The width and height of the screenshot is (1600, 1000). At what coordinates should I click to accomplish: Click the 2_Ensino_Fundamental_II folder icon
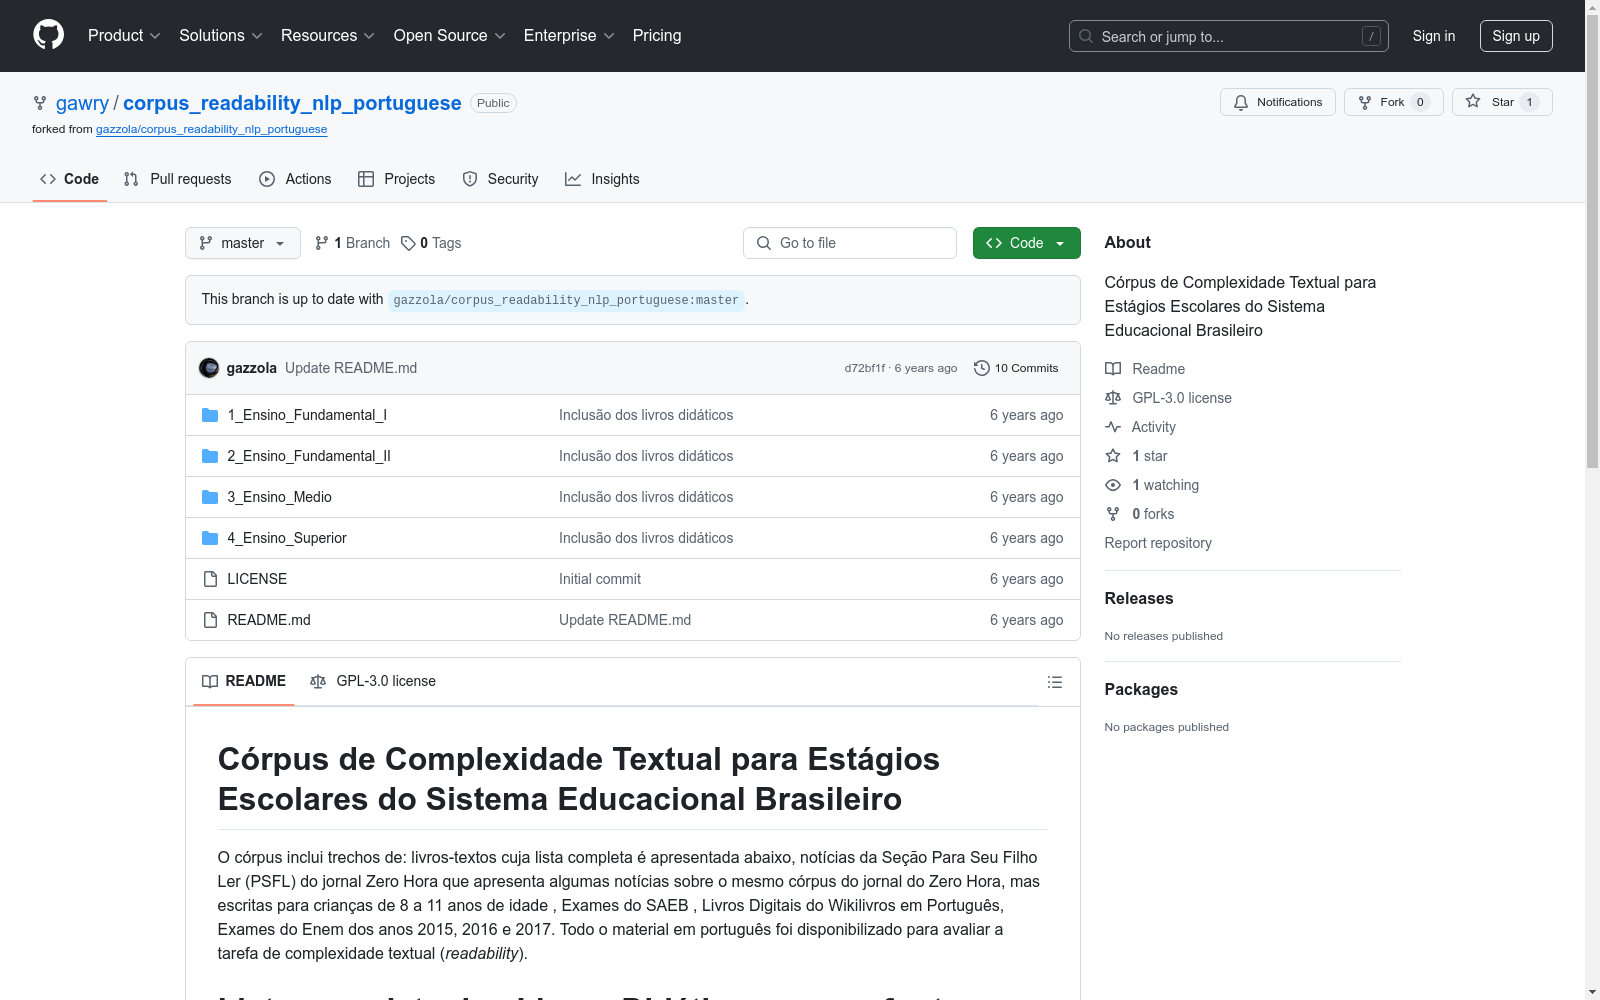(x=210, y=456)
